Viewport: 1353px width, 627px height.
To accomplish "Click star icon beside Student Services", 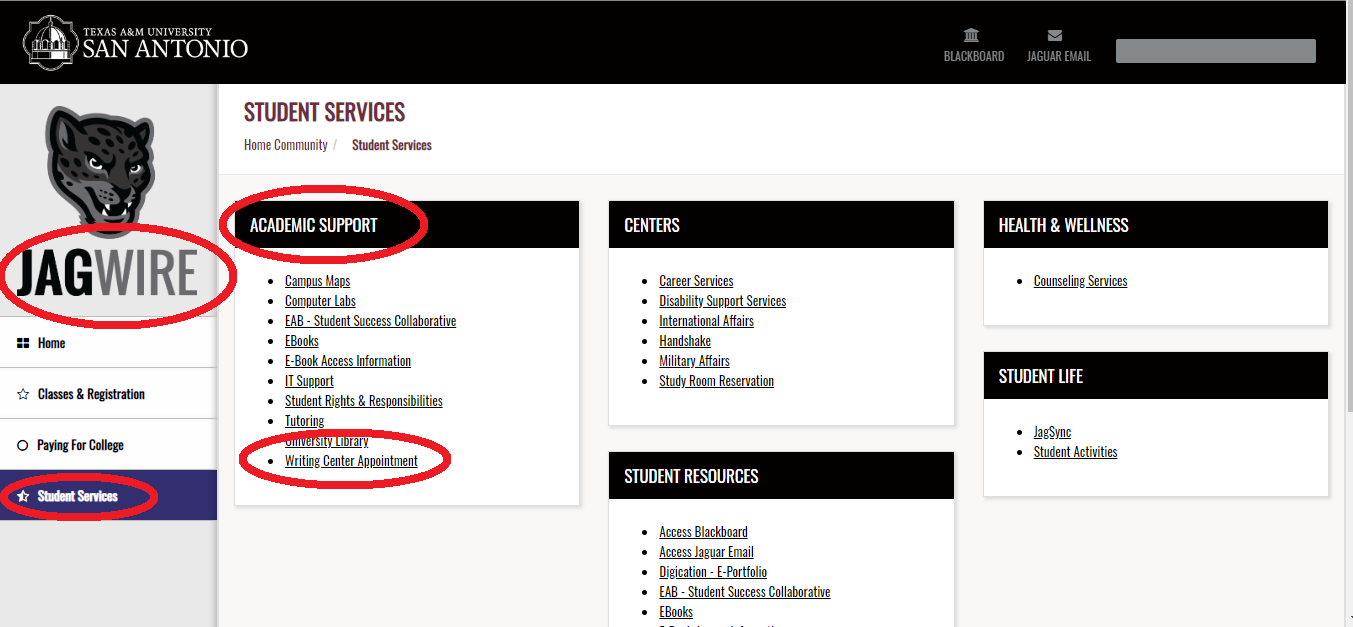I will coord(23,496).
